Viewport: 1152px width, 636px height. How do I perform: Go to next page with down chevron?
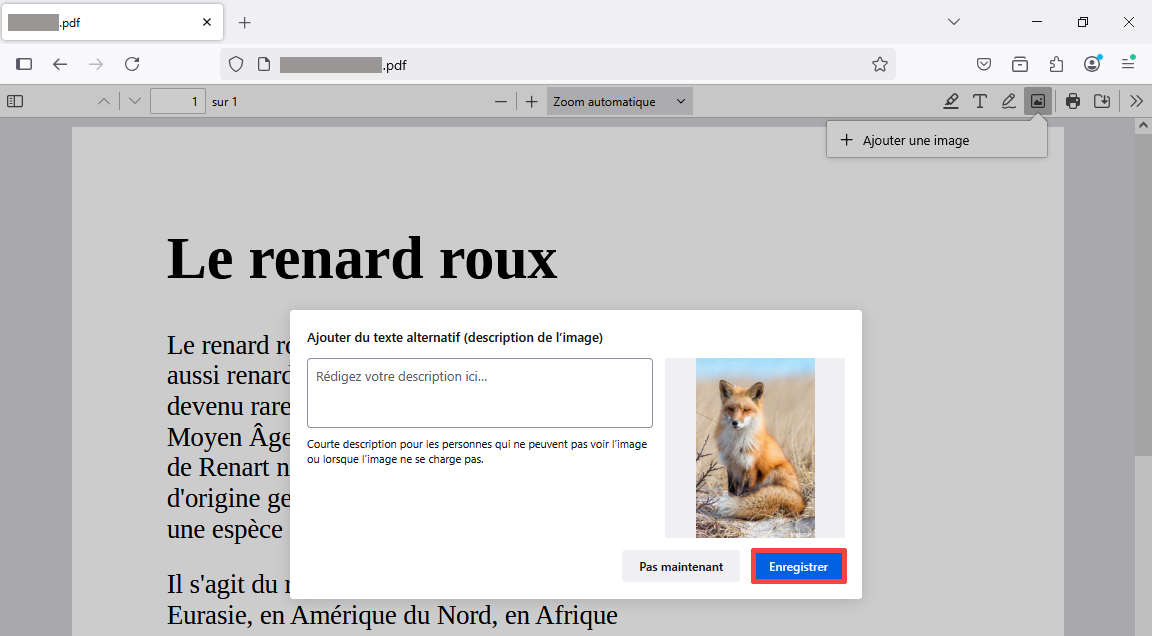tap(134, 100)
